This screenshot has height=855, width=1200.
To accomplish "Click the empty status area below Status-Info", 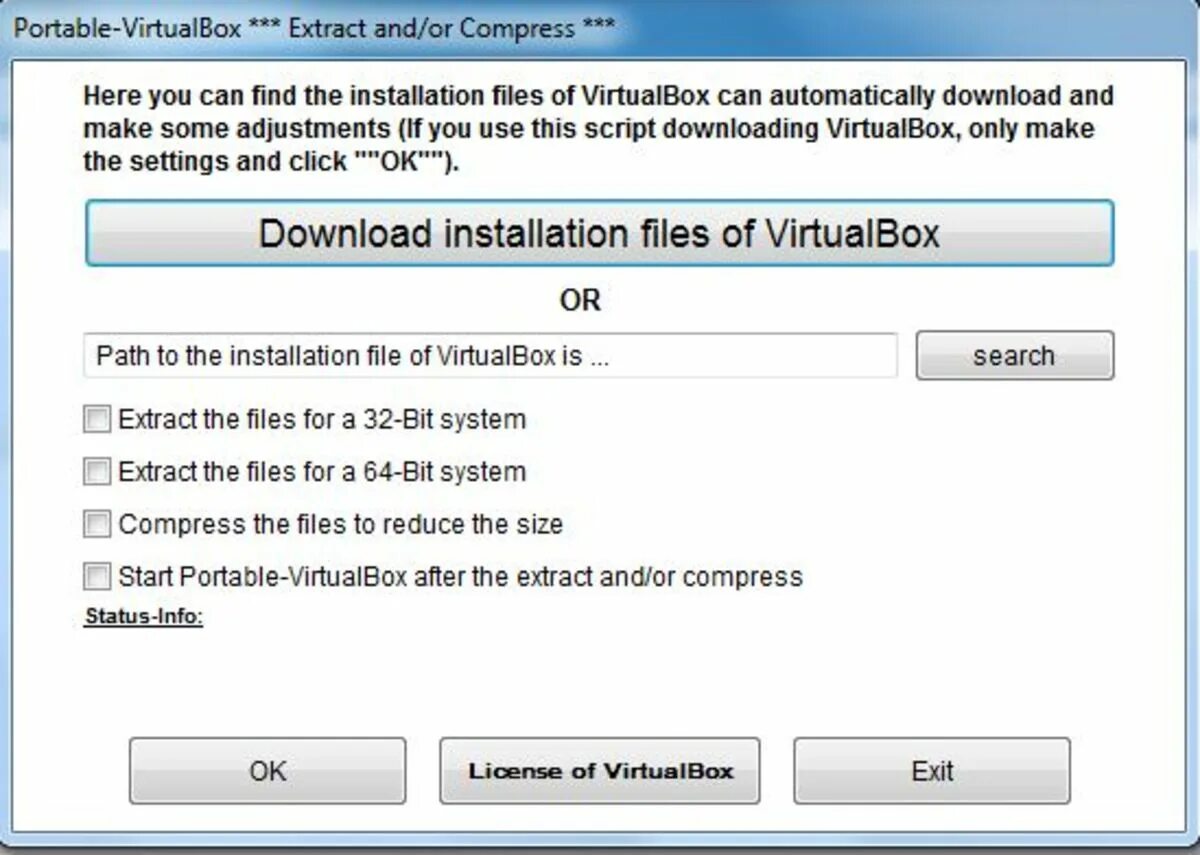I will point(598,675).
